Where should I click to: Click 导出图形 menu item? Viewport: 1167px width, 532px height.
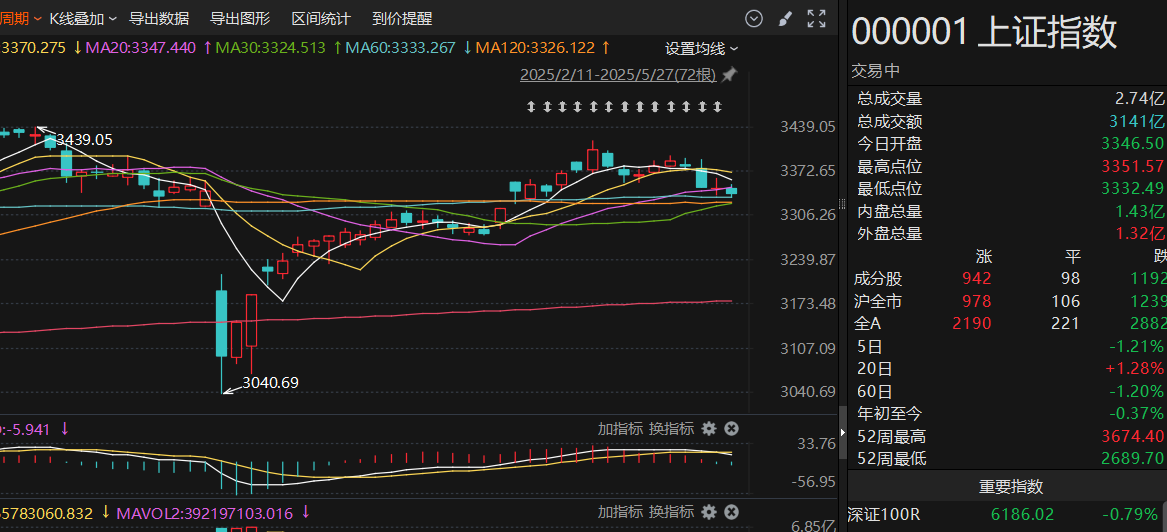(x=240, y=19)
